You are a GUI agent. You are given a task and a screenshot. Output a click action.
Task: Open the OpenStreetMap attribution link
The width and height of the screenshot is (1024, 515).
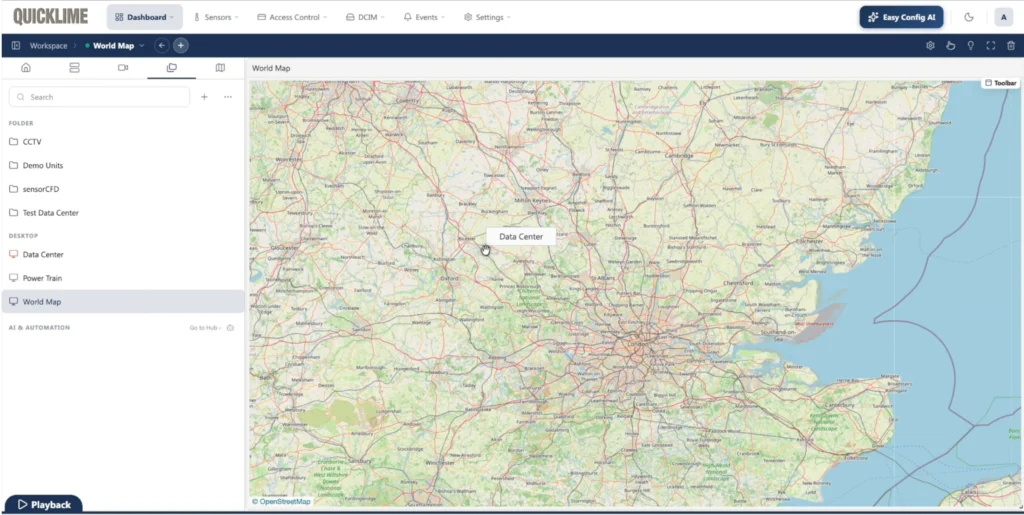click(x=285, y=501)
